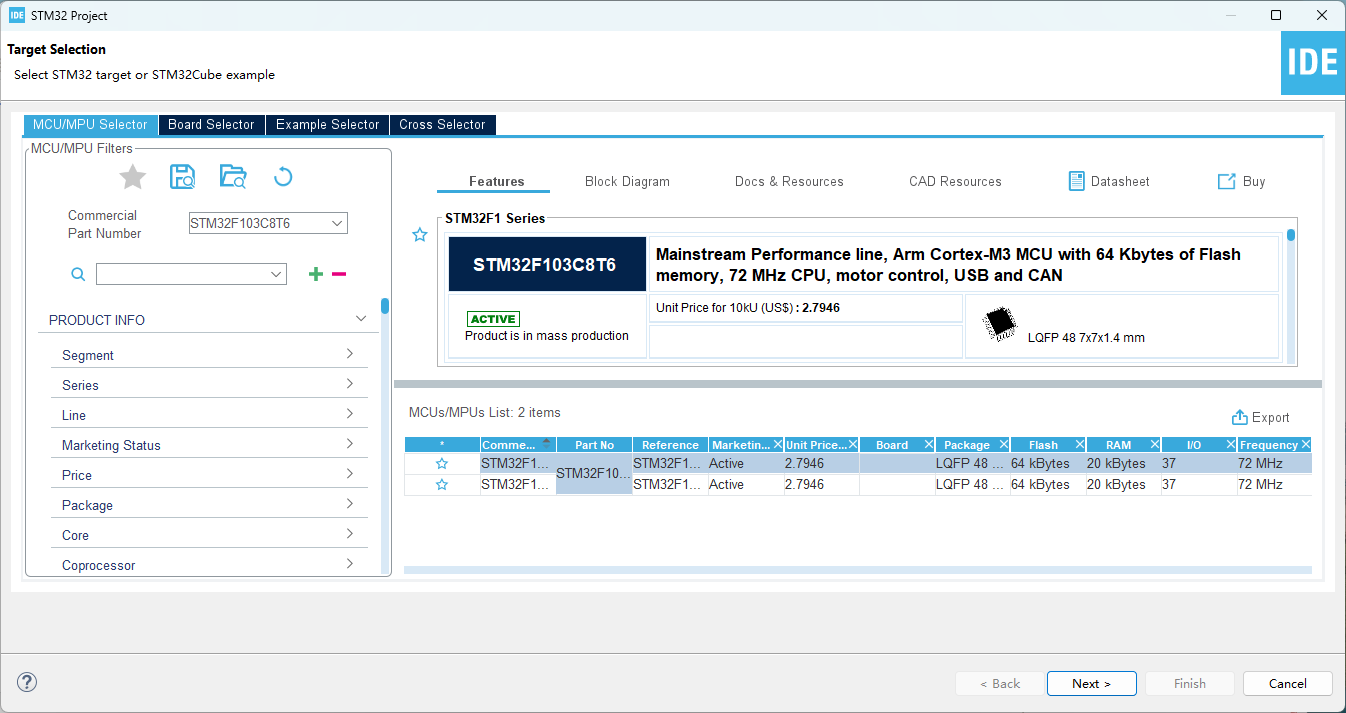The height and width of the screenshot is (713, 1346).
Task: Click the Buy external link icon
Action: (x=1227, y=181)
